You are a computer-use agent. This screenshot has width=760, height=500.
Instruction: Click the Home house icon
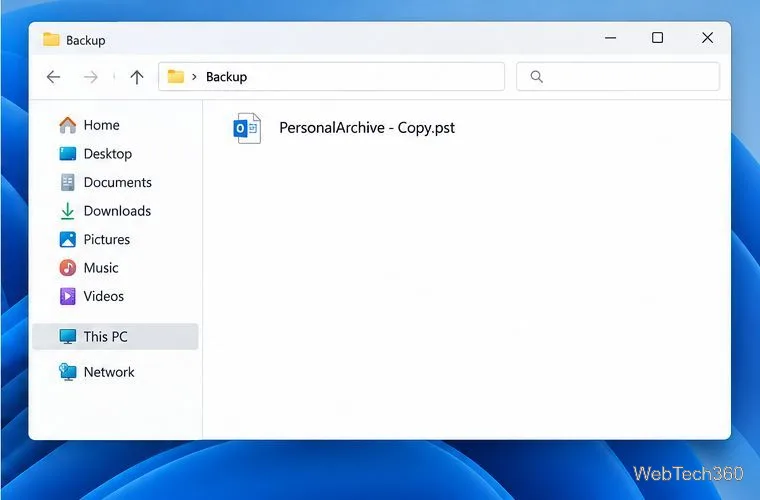pos(67,125)
